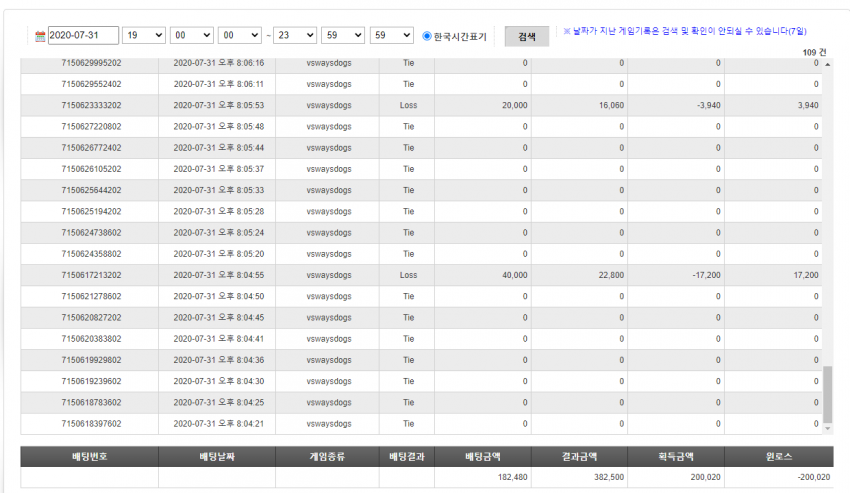
Task: Select the 한국시간표기 radio button
Action: click(x=427, y=36)
